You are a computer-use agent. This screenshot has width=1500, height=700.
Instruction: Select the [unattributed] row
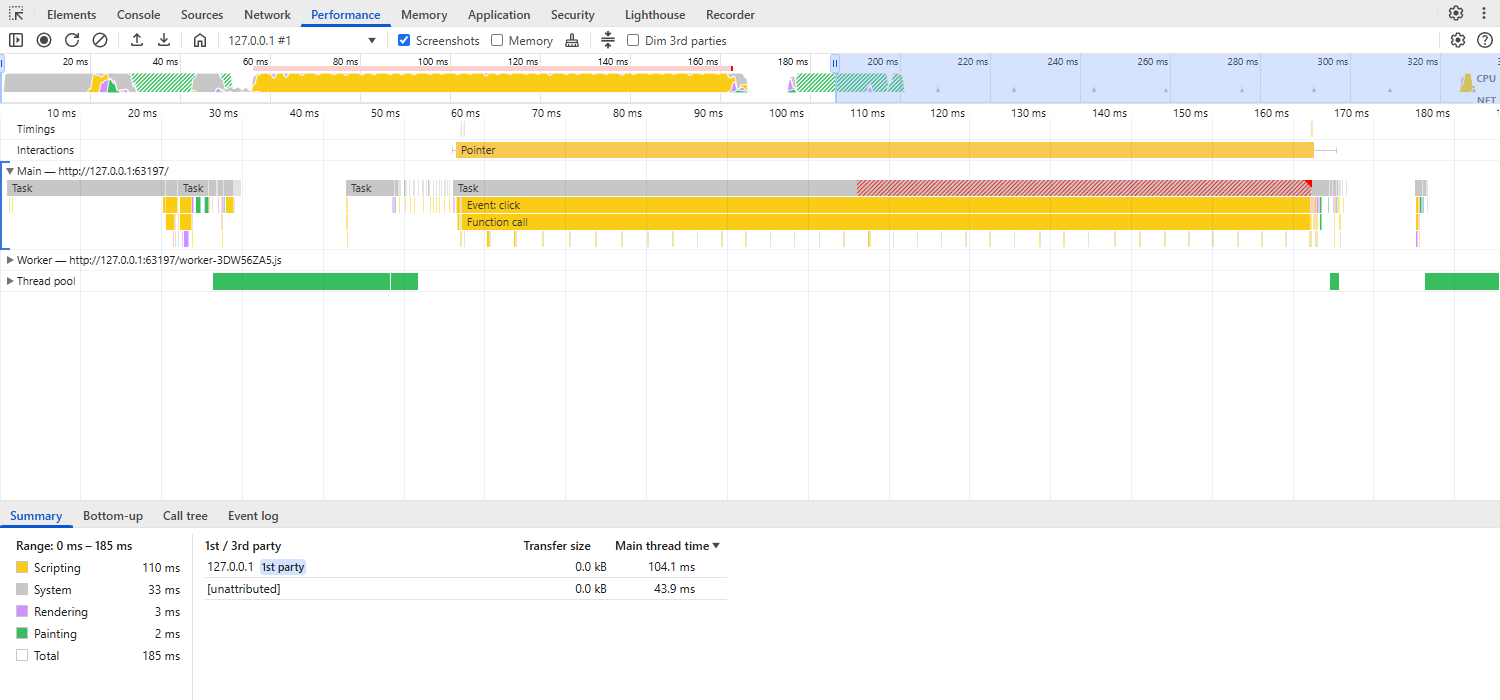point(465,589)
